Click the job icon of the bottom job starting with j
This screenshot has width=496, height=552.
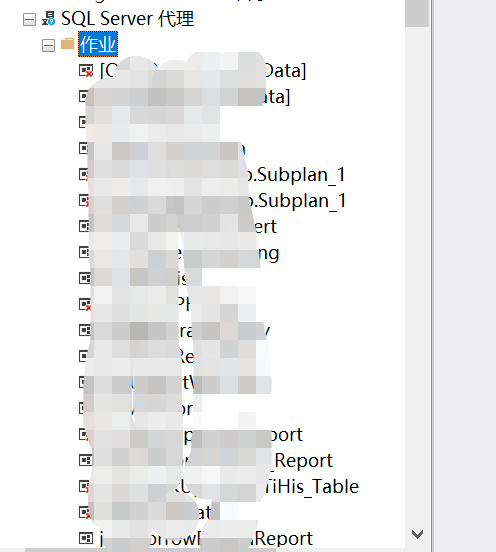[86, 538]
